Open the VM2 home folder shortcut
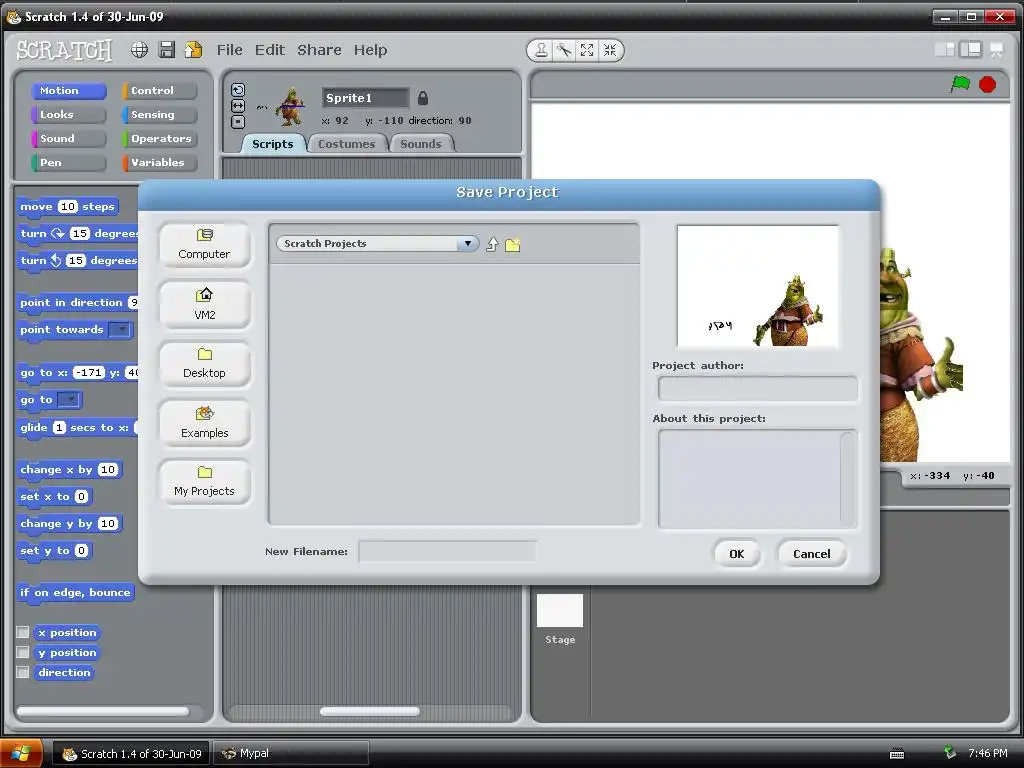 point(204,304)
